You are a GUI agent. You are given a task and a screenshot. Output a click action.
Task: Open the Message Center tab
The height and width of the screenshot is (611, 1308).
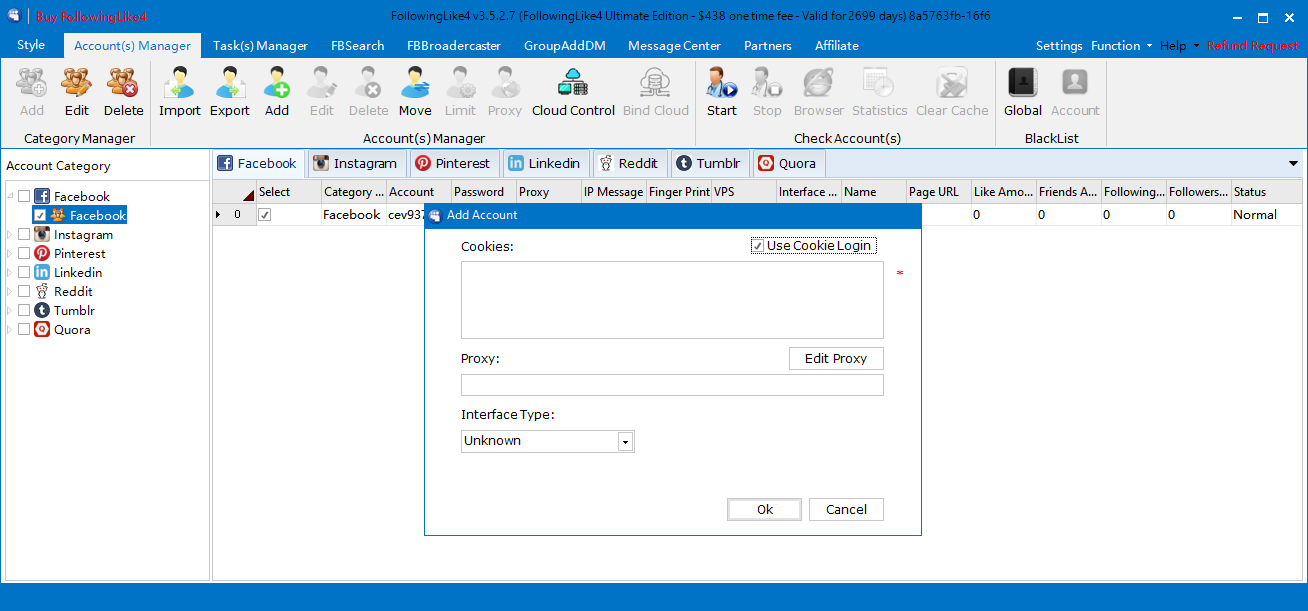(674, 46)
